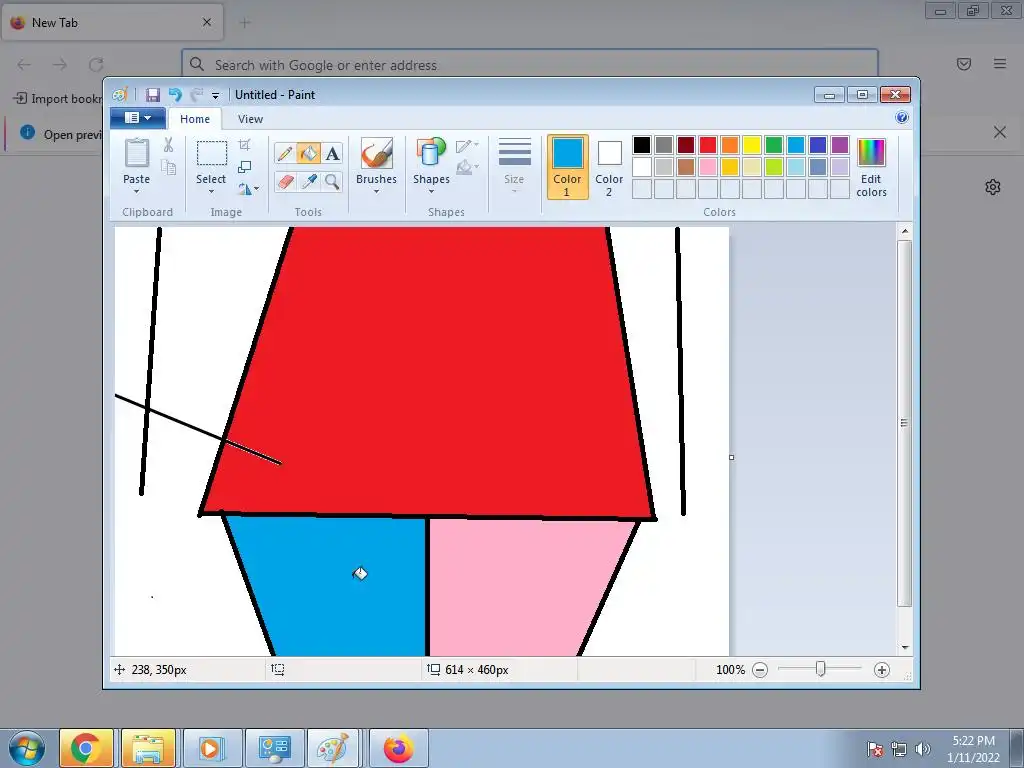Click the Cut scissors icon
Screen dimensions: 1024x768
click(168, 144)
